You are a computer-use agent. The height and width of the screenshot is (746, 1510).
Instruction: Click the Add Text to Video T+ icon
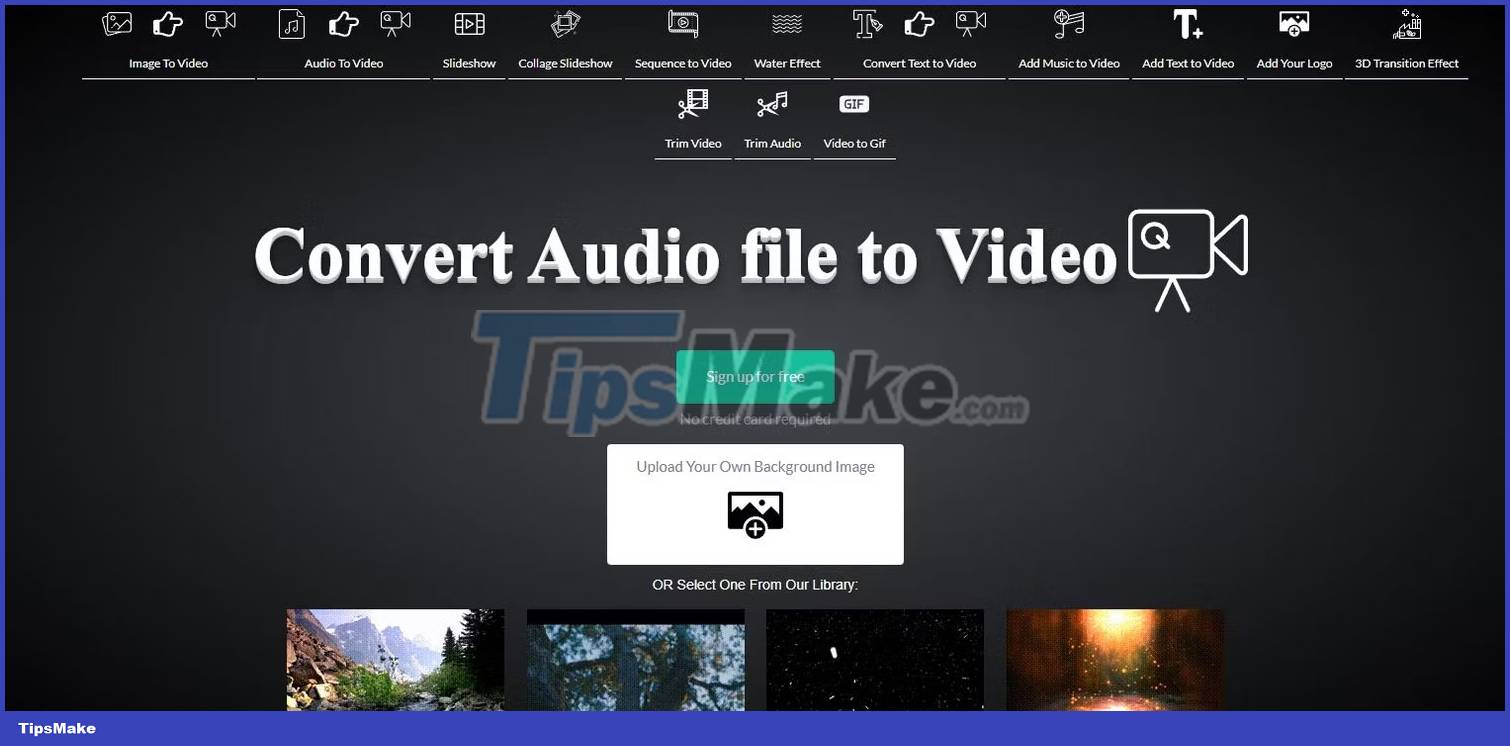coord(1187,23)
